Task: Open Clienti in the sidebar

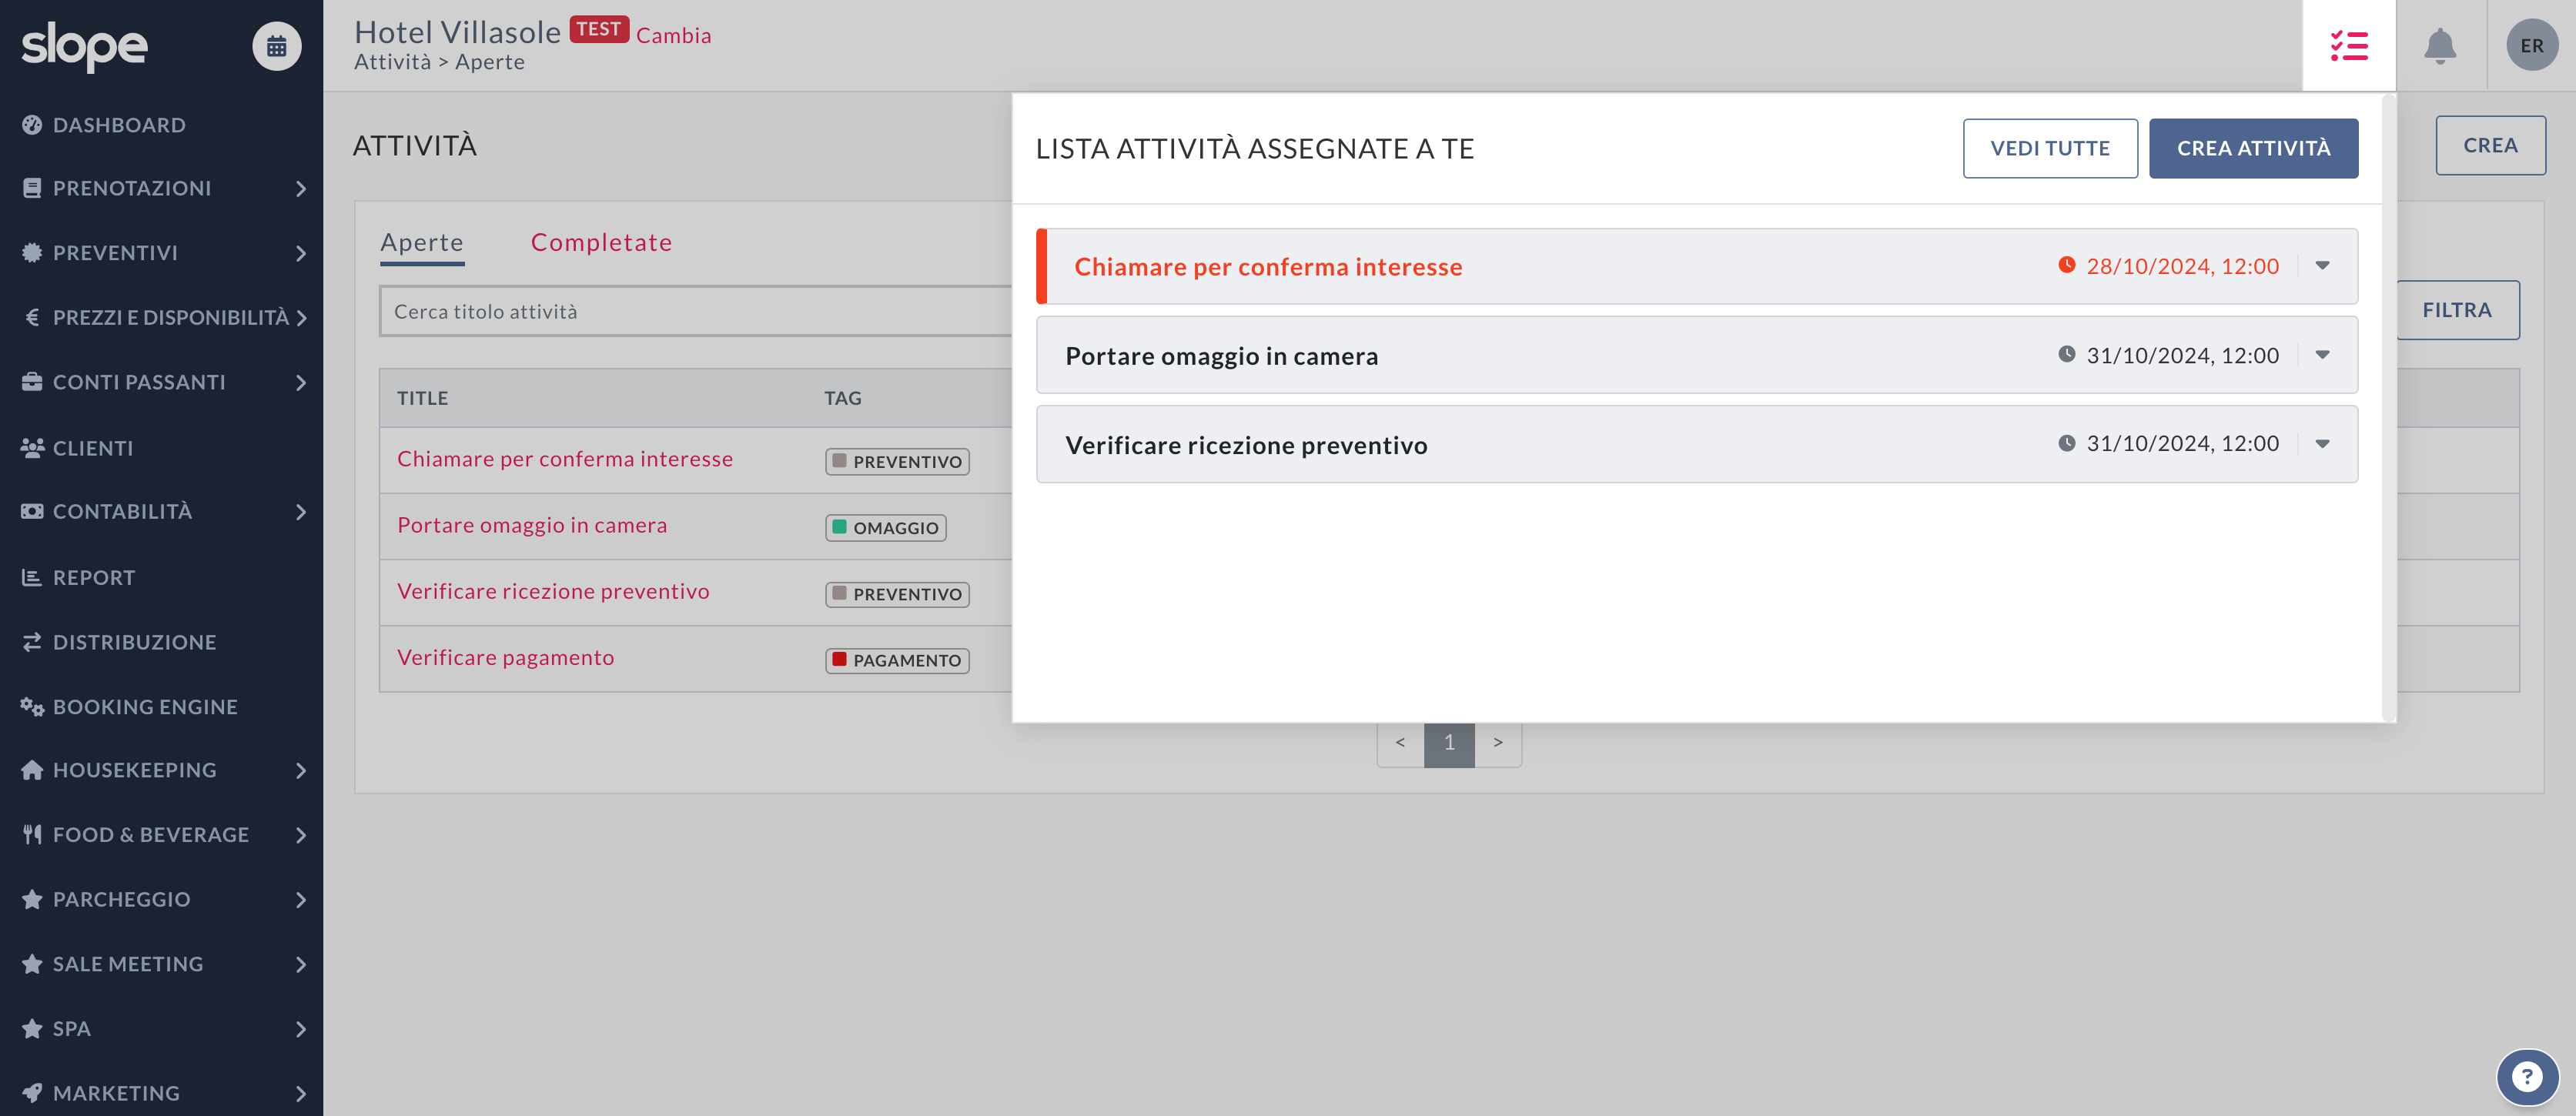Action: click(92, 448)
